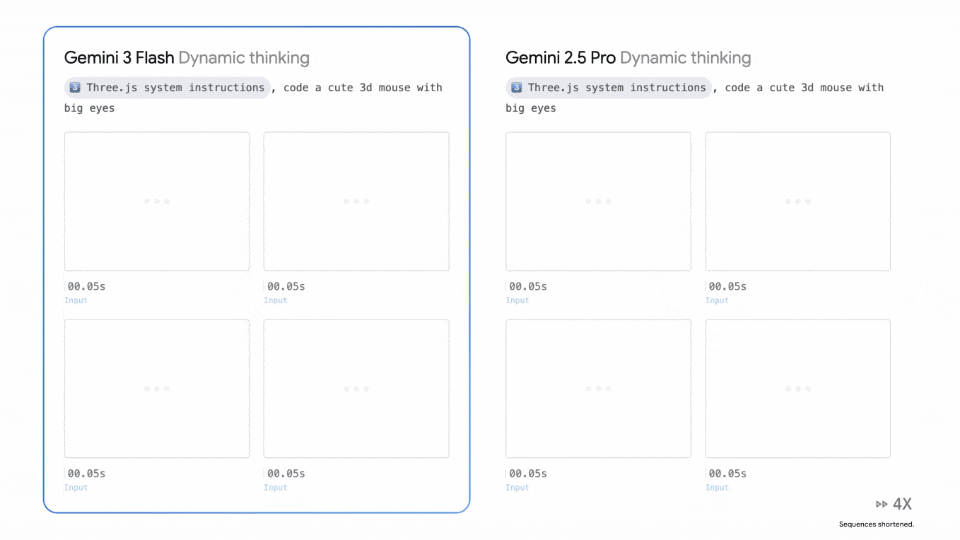Click loading dots in Gemini 2.5 Pro's first preview
This screenshot has width=960, height=540.
pyautogui.click(x=598, y=201)
